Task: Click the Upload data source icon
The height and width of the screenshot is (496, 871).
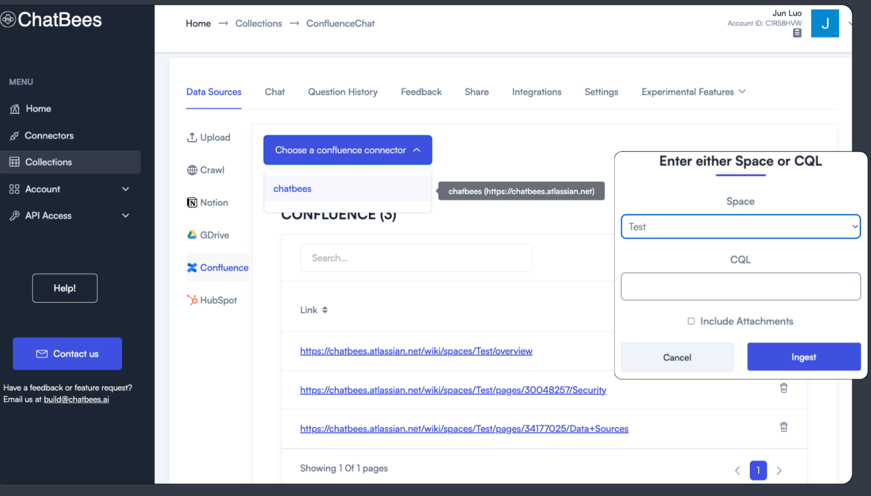Action: [x=192, y=137]
